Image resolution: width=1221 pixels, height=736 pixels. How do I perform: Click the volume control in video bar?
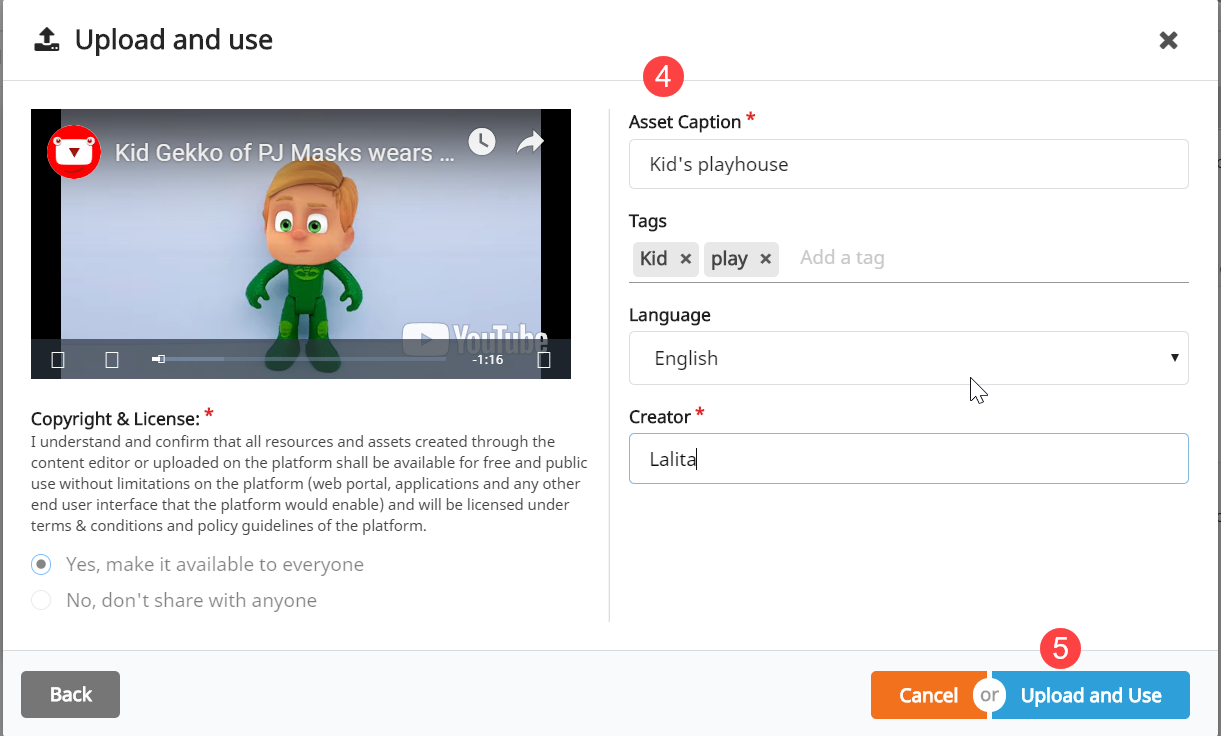coord(112,360)
